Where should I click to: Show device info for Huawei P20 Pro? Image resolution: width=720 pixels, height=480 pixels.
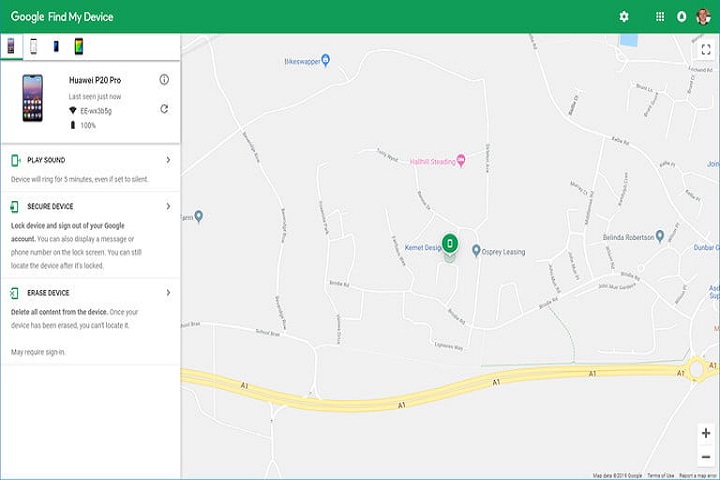click(x=164, y=79)
